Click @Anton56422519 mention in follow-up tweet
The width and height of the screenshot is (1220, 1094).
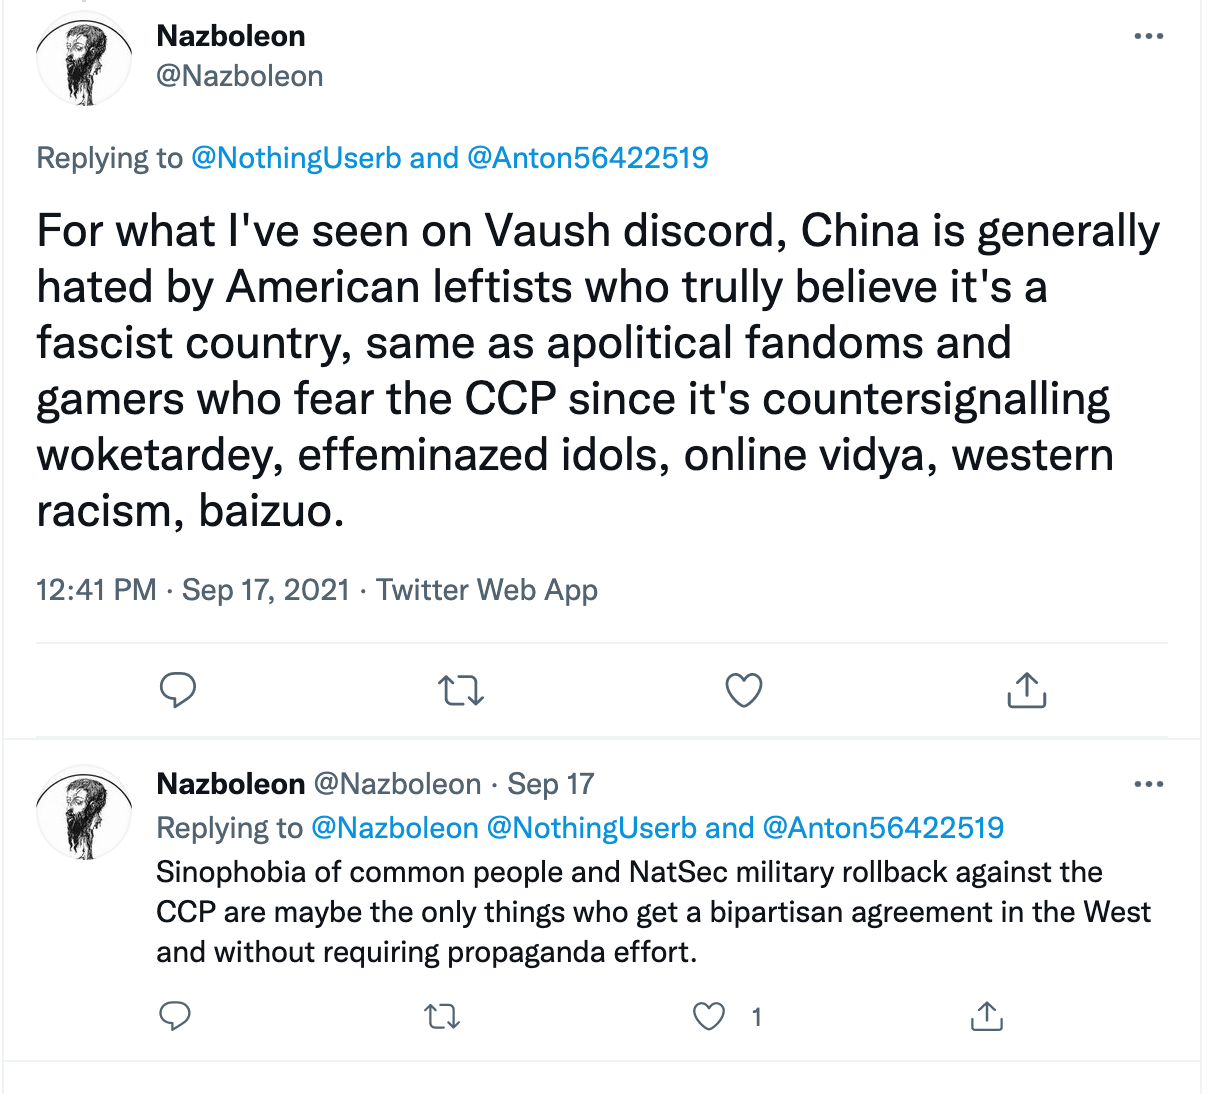point(883,828)
